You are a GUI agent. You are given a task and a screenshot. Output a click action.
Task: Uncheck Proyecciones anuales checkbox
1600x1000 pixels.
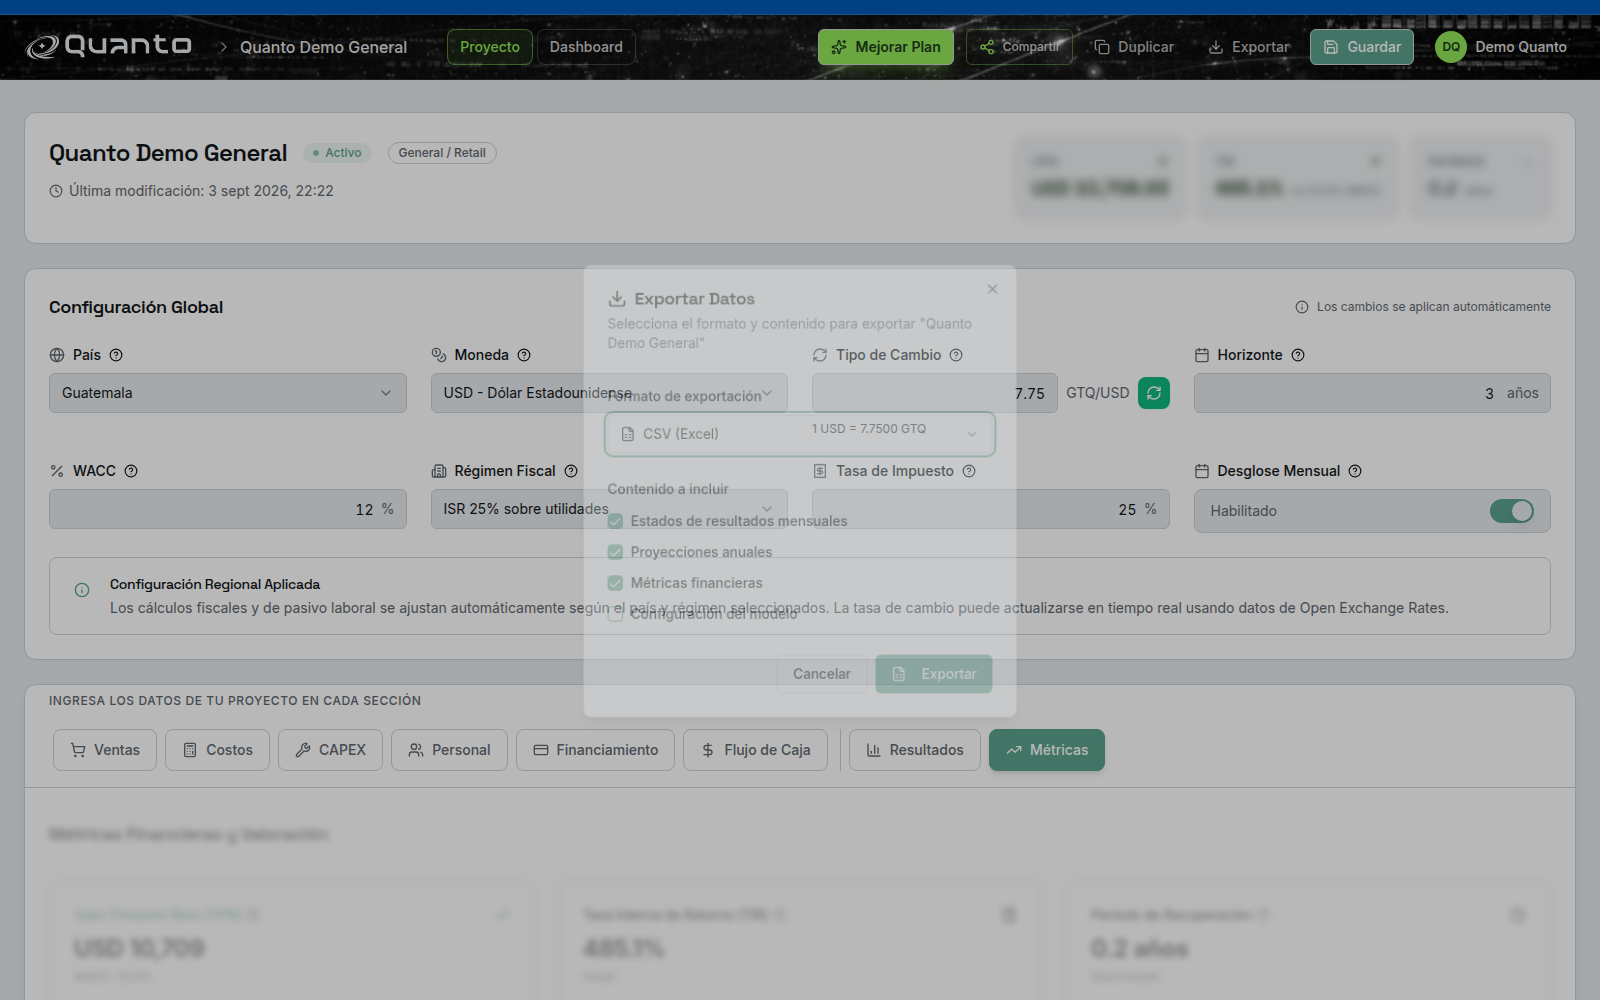(x=615, y=552)
